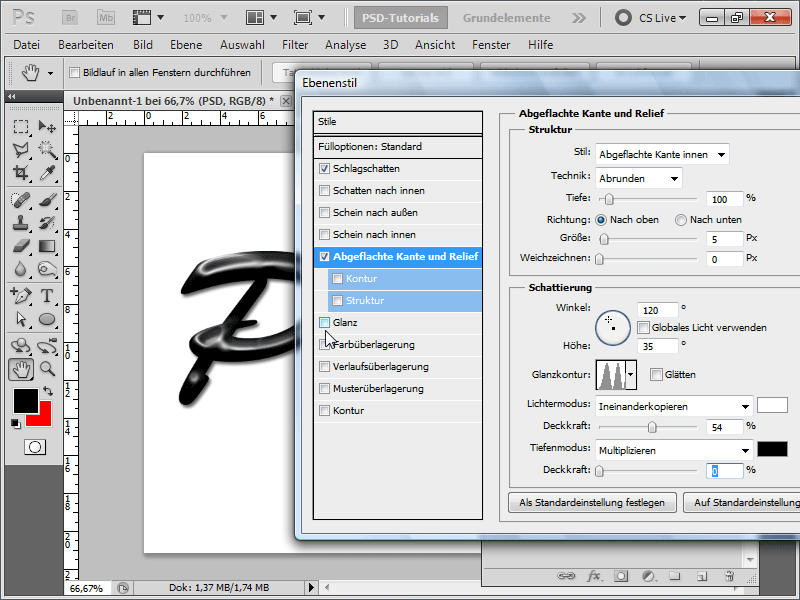Select the Blur tool
800x600 pixels.
click(x=21, y=269)
